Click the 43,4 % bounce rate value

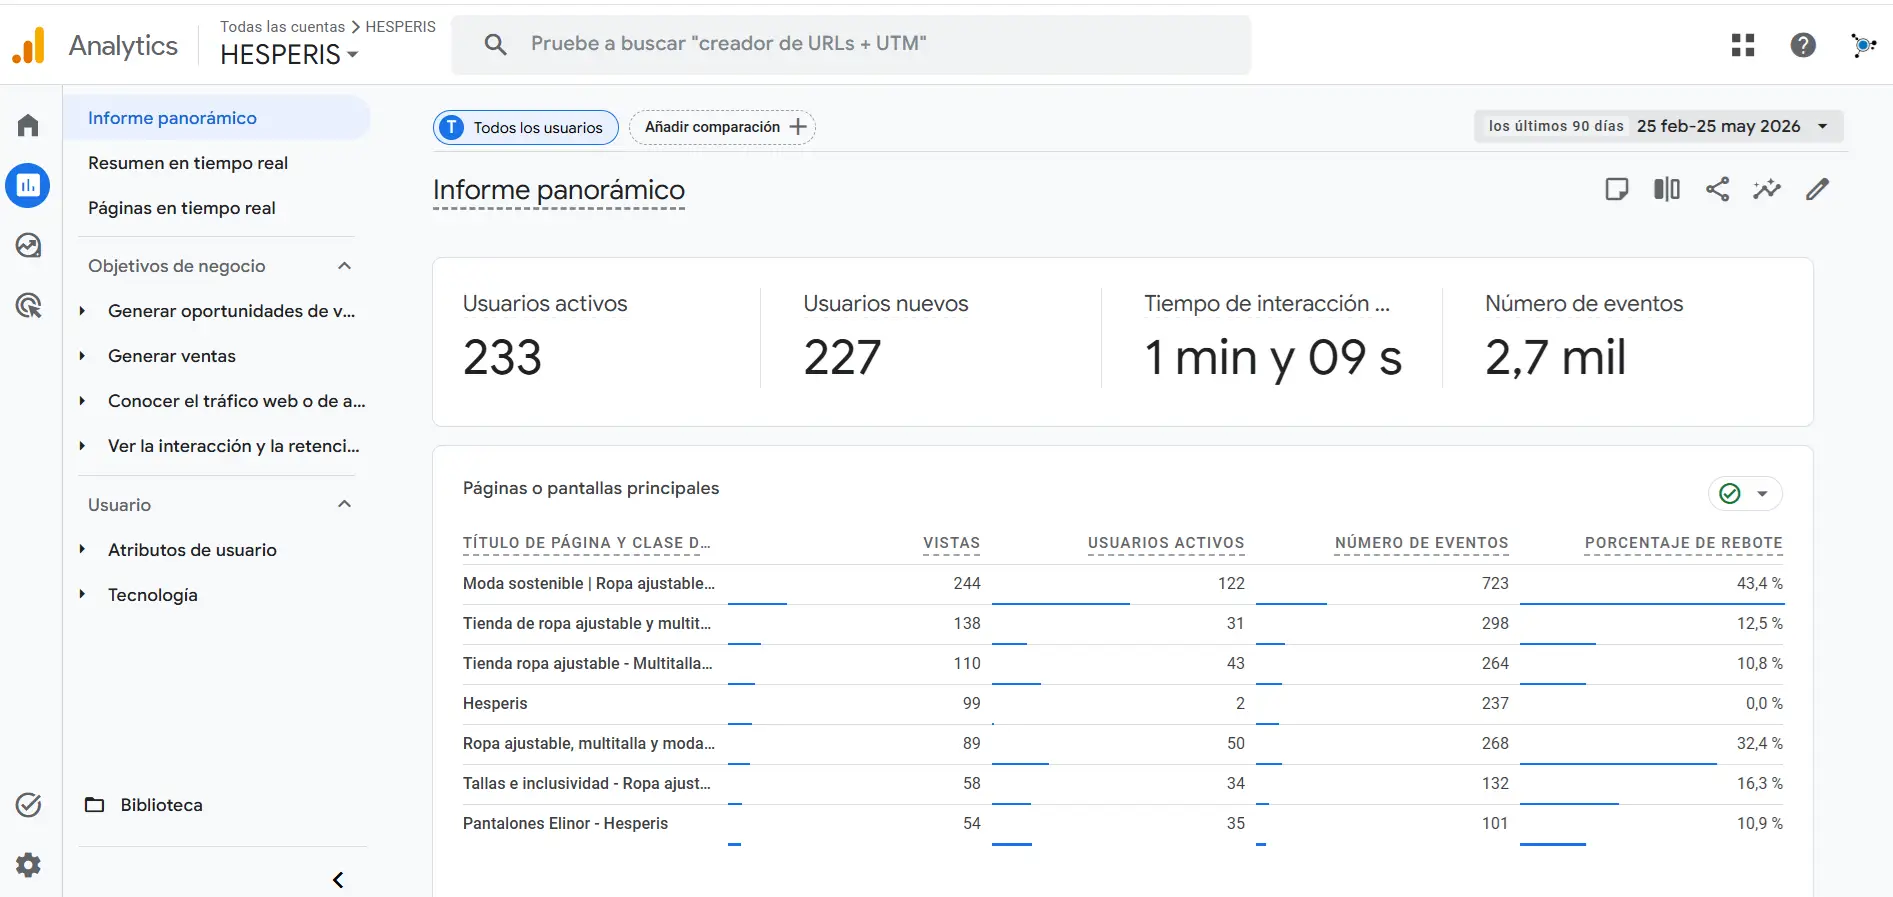point(1759,583)
